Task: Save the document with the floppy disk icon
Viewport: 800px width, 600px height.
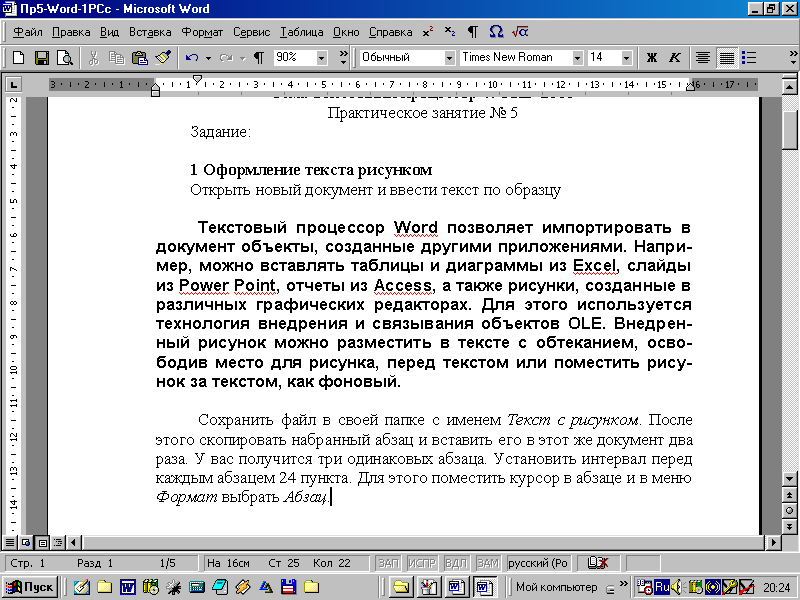Action: tap(41, 58)
